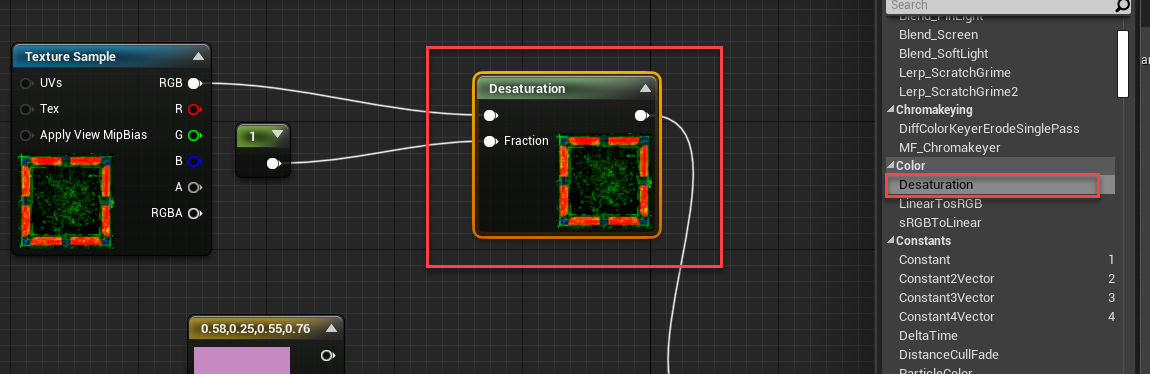Click the pink color swatch preview
The width and height of the screenshot is (1150, 374).
[242, 360]
